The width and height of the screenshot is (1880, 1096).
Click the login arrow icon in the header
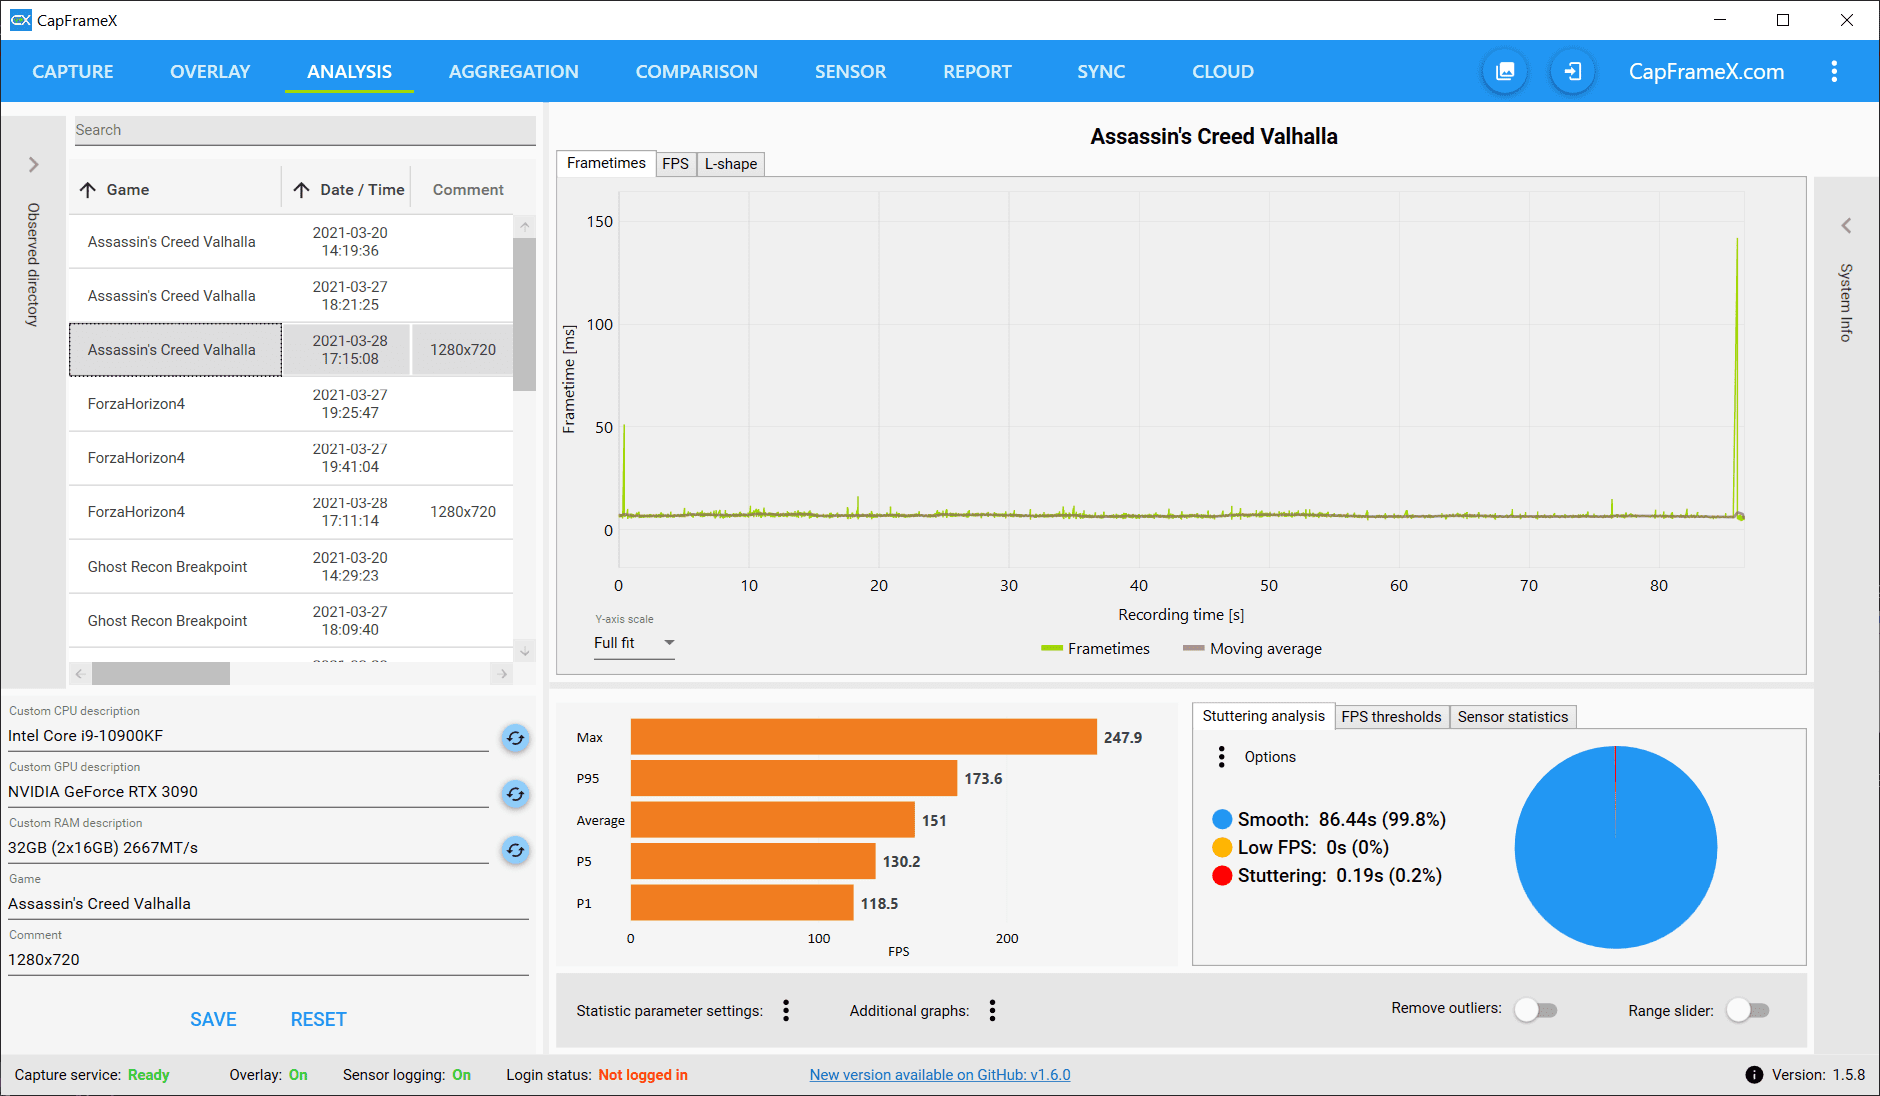click(x=1572, y=71)
